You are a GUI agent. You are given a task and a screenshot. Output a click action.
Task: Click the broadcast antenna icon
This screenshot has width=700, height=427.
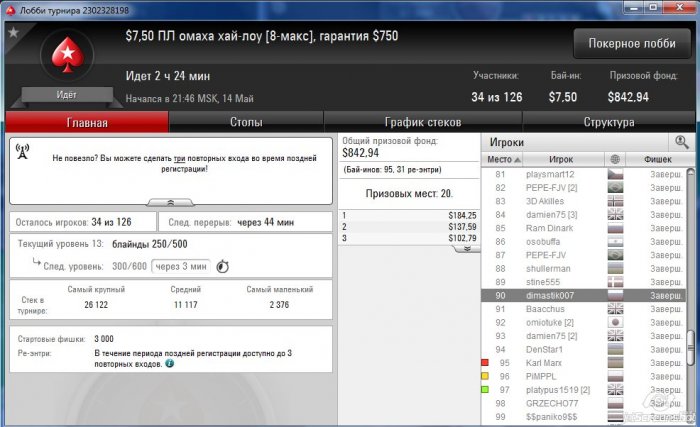22,151
